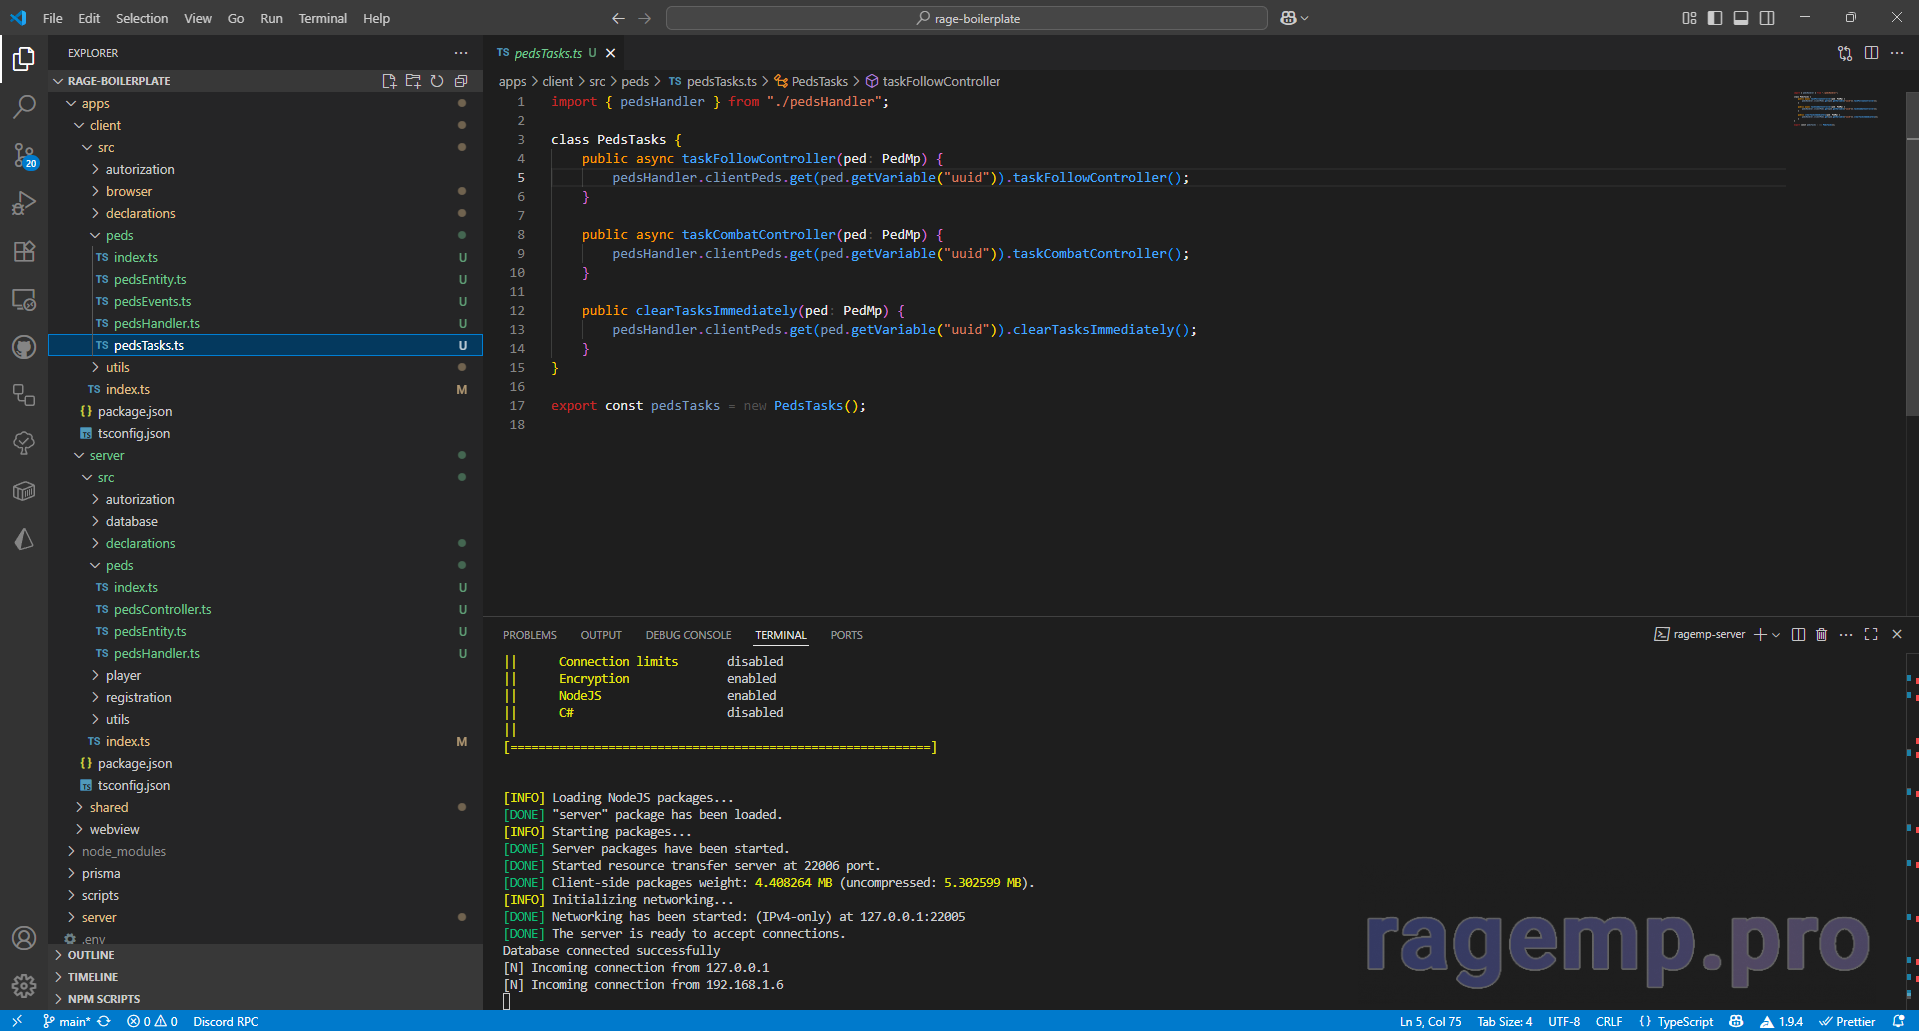Expand the NPM SCRIPTS section
1919x1031 pixels.
point(265,999)
